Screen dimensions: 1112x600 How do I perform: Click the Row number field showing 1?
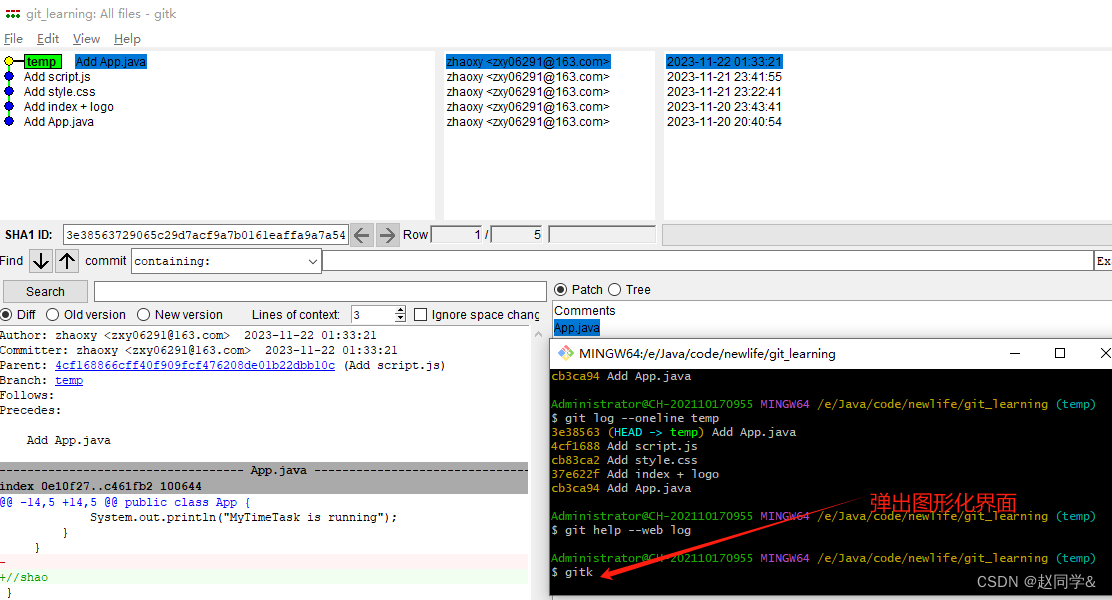tap(457, 235)
